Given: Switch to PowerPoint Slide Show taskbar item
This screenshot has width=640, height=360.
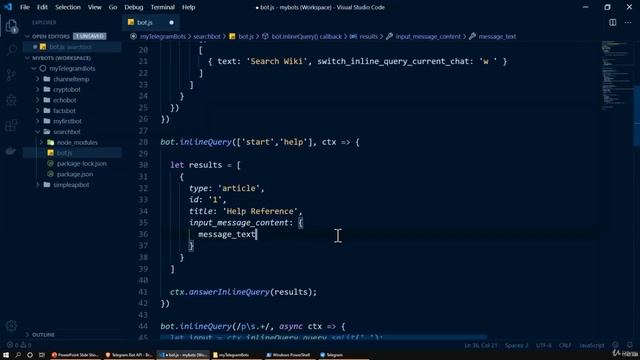Looking at the screenshot, I should (x=75, y=355).
